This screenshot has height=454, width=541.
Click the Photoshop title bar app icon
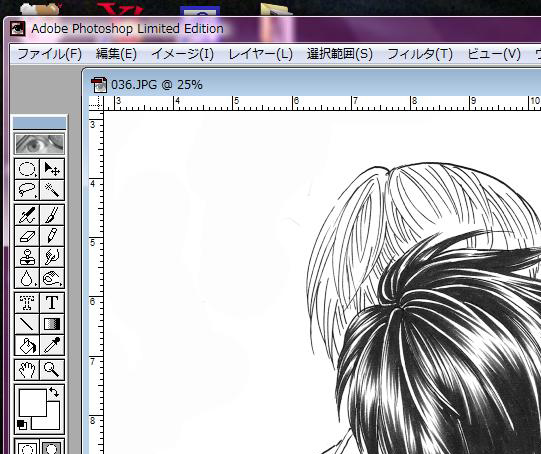click(x=17, y=29)
